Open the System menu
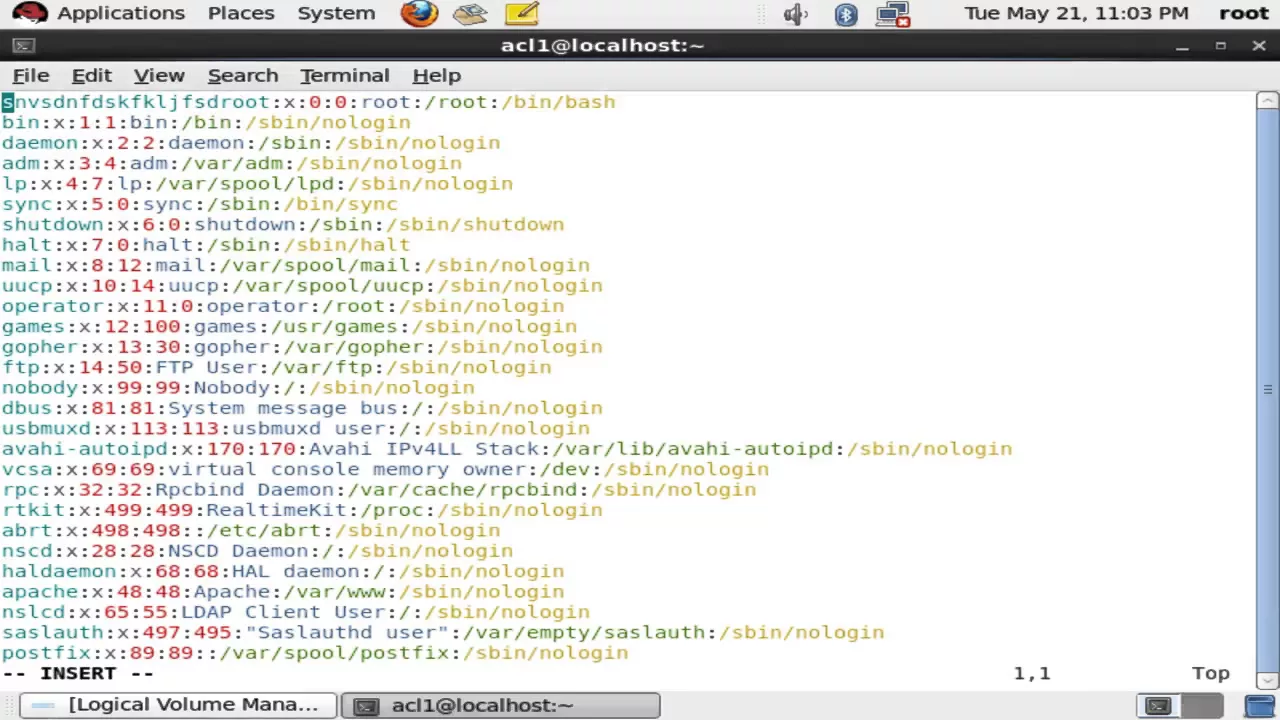The width and height of the screenshot is (1280, 720). pos(336,13)
